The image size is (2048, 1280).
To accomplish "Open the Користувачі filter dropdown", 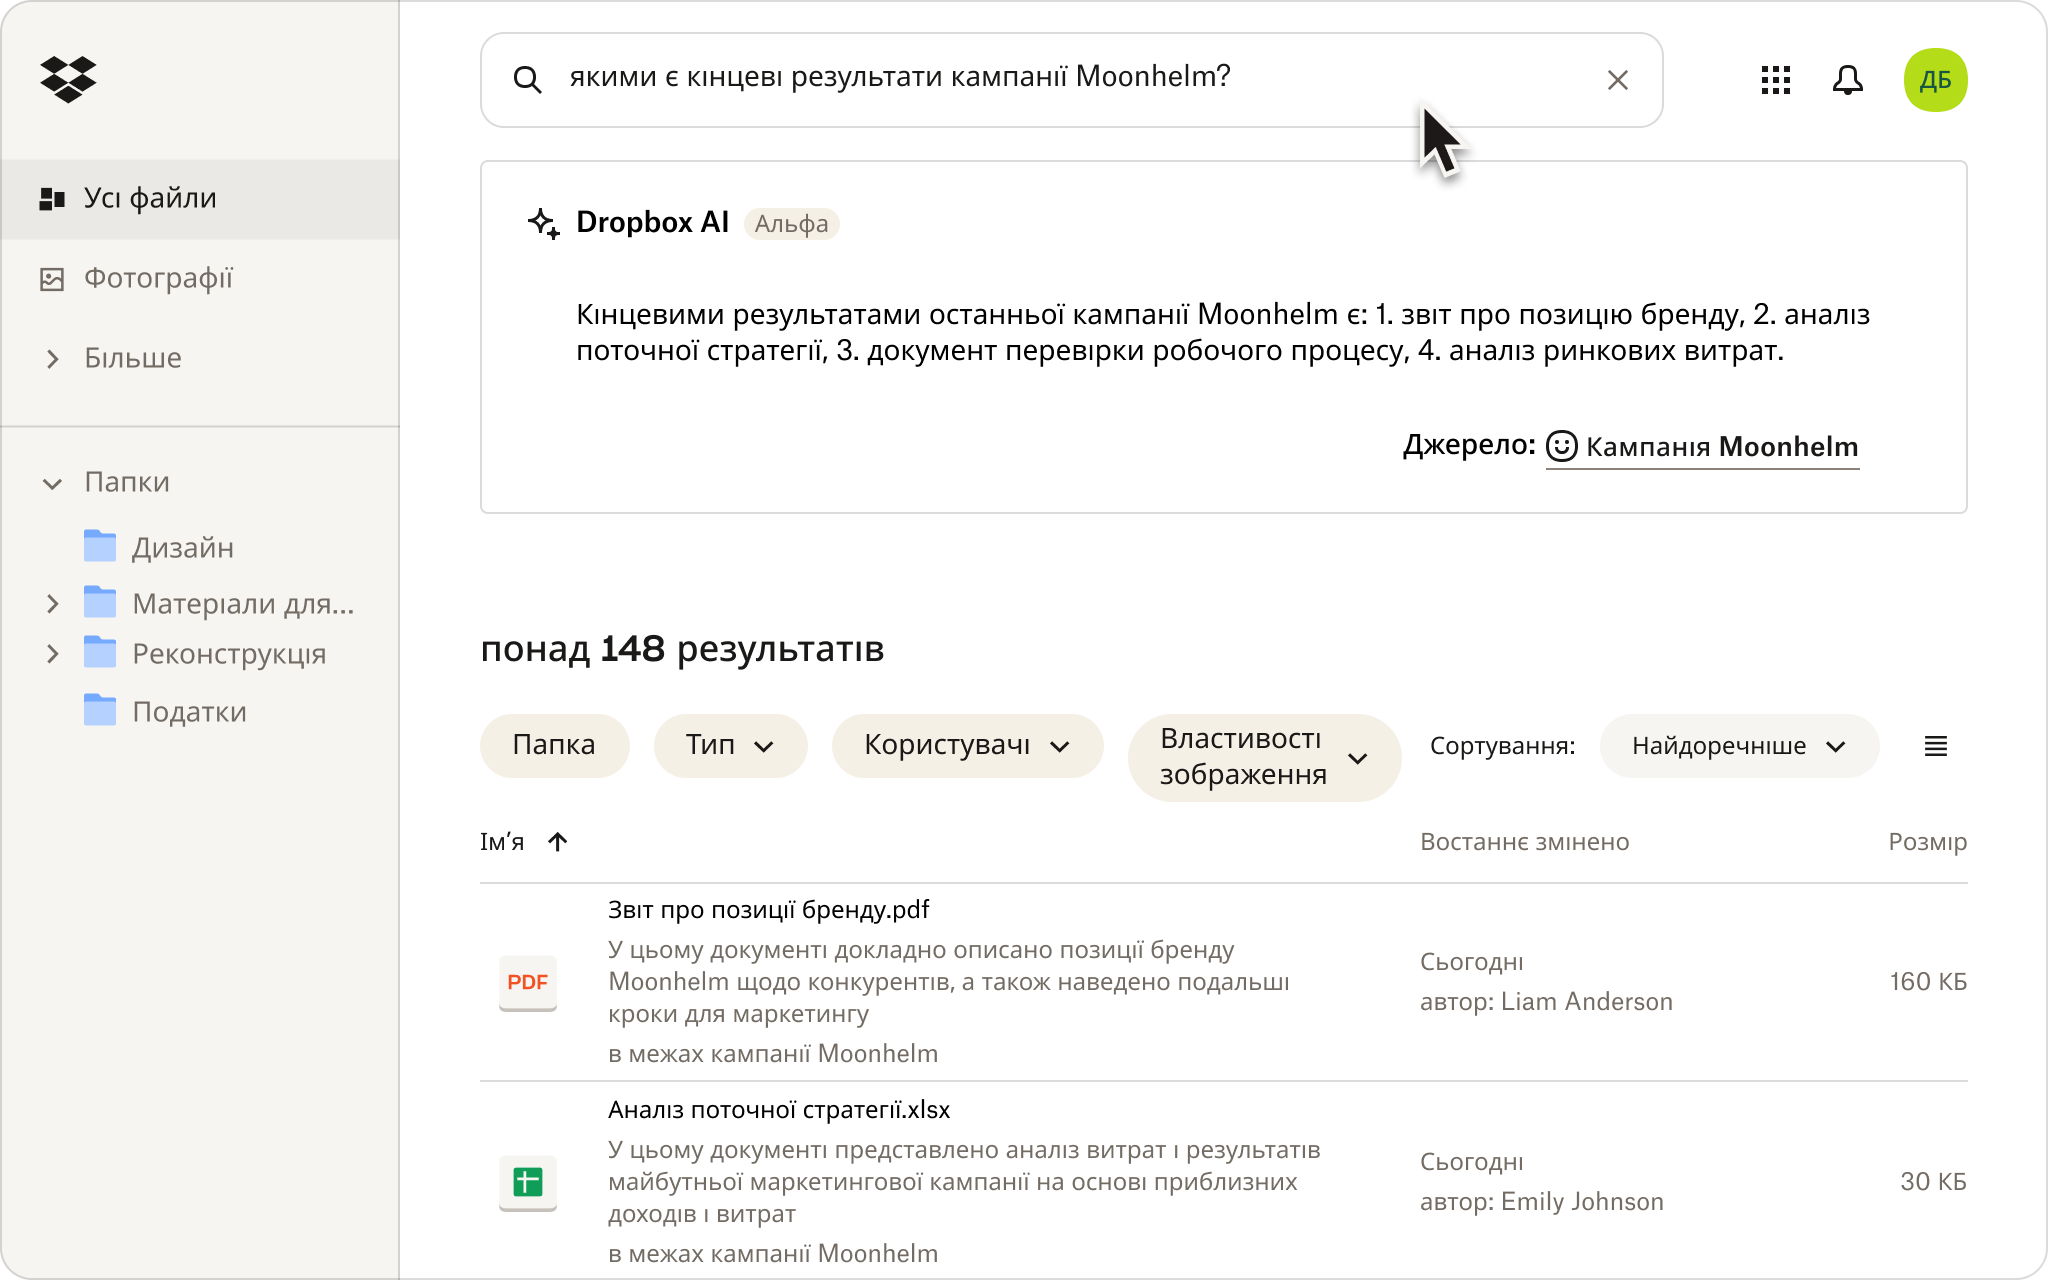I will (x=967, y=745).
